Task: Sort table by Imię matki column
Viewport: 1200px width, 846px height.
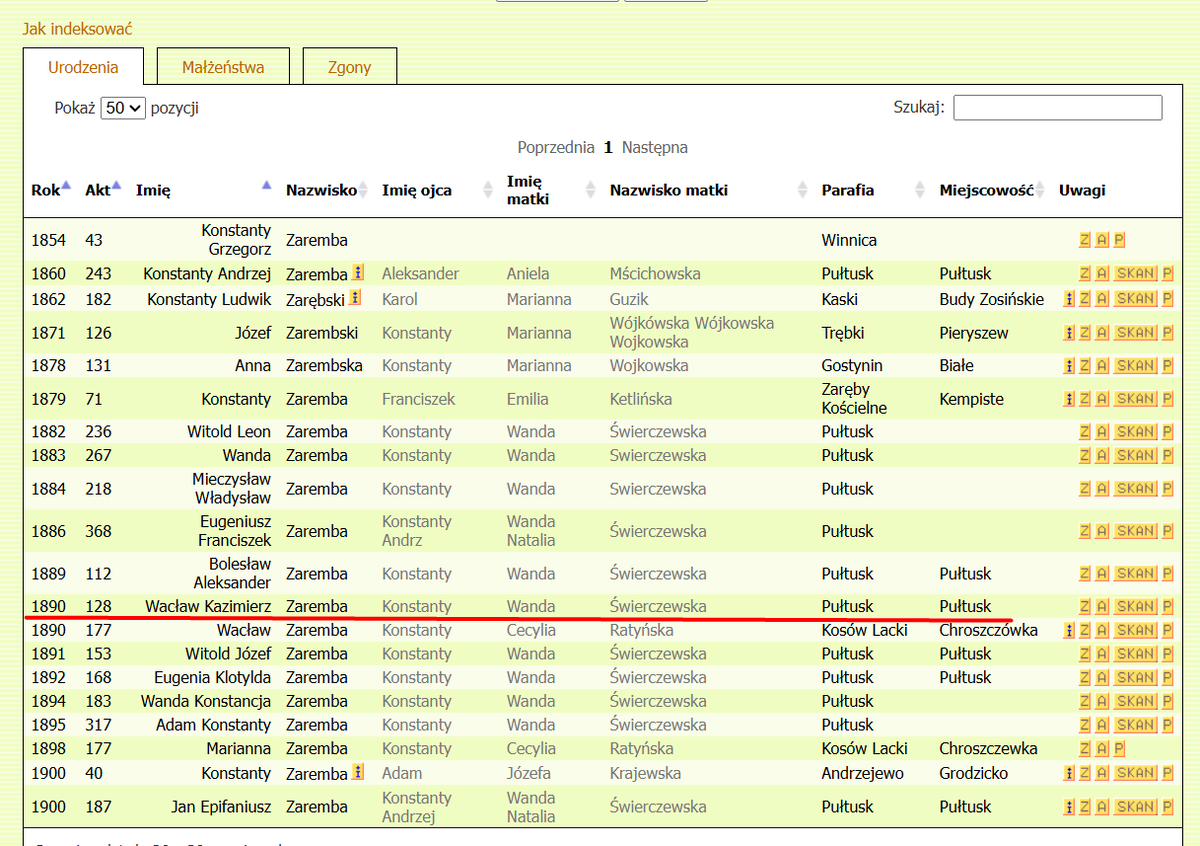Action: pyautogui.click(x=551, y=190)
